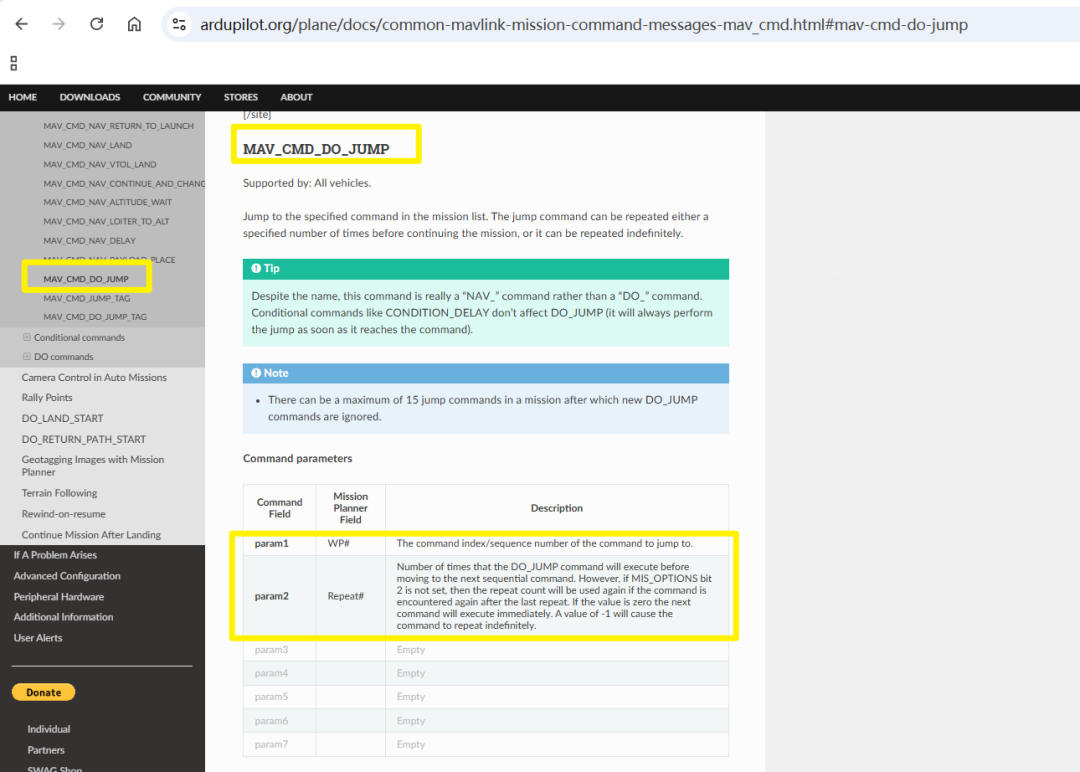
Task: Open the browser home icon
Action: point(134,24)
